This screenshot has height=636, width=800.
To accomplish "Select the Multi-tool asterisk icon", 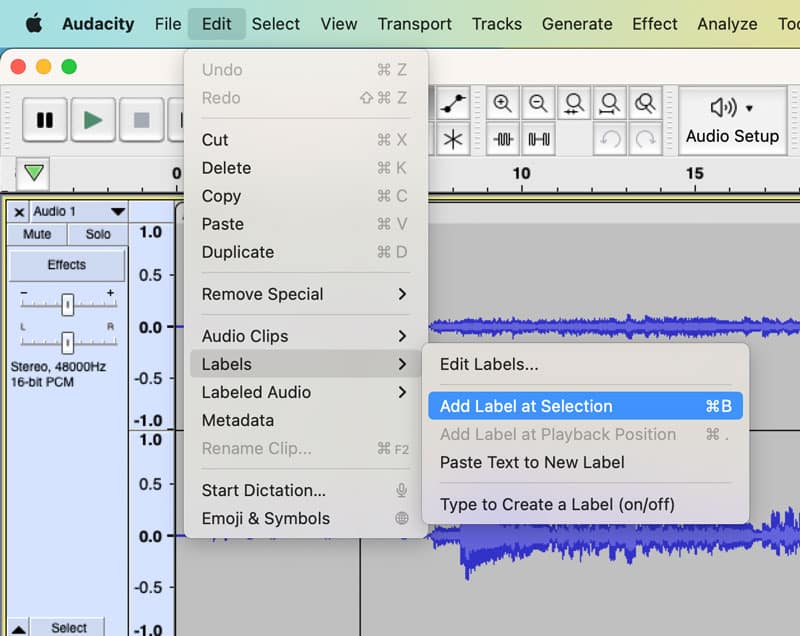I will click(453, 139).
